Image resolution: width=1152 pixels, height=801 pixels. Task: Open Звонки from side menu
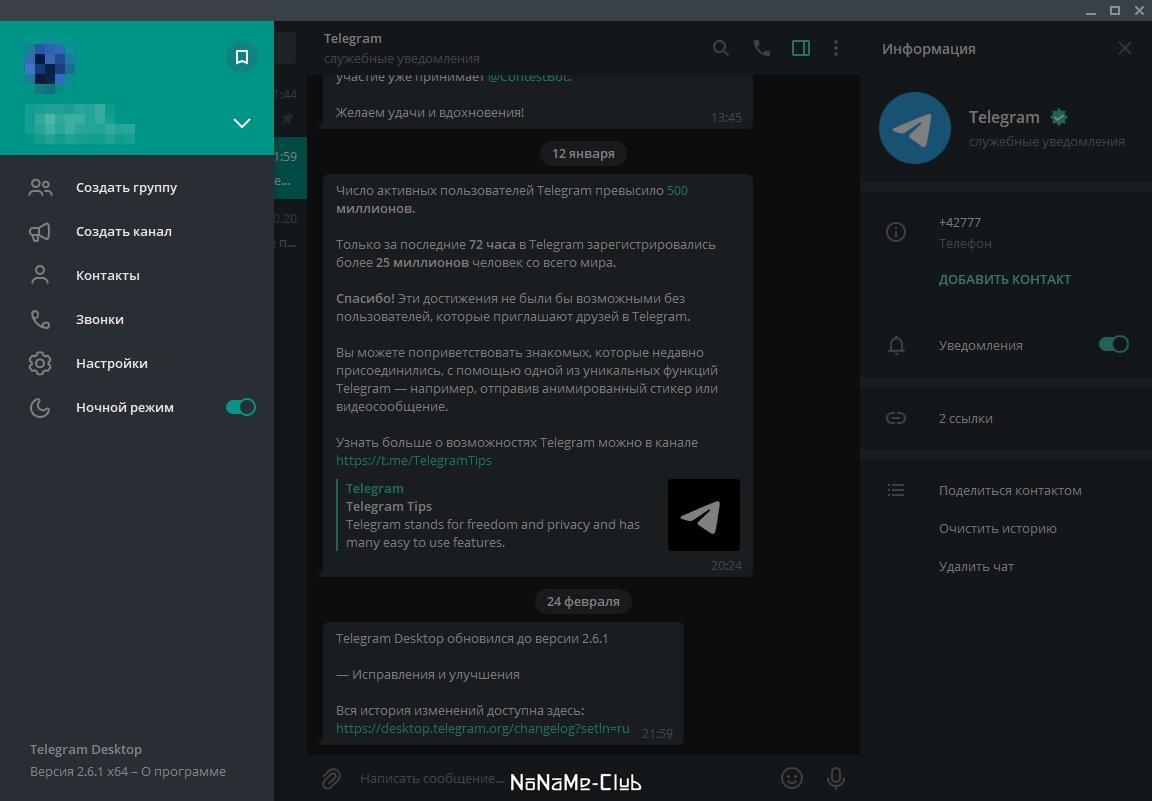(137, 320)
